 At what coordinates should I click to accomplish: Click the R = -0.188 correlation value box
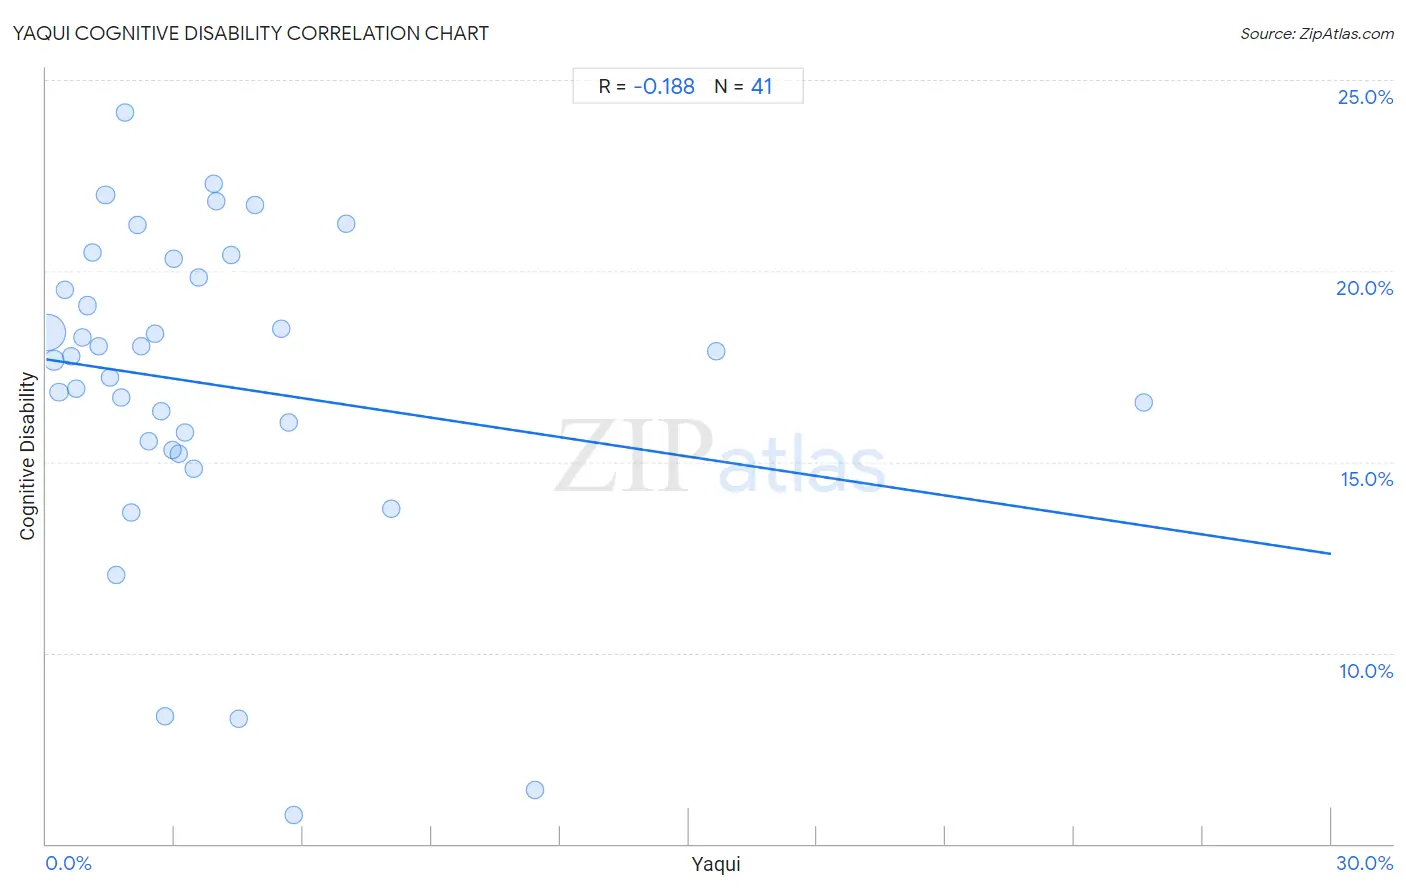(x=647, y=87)
